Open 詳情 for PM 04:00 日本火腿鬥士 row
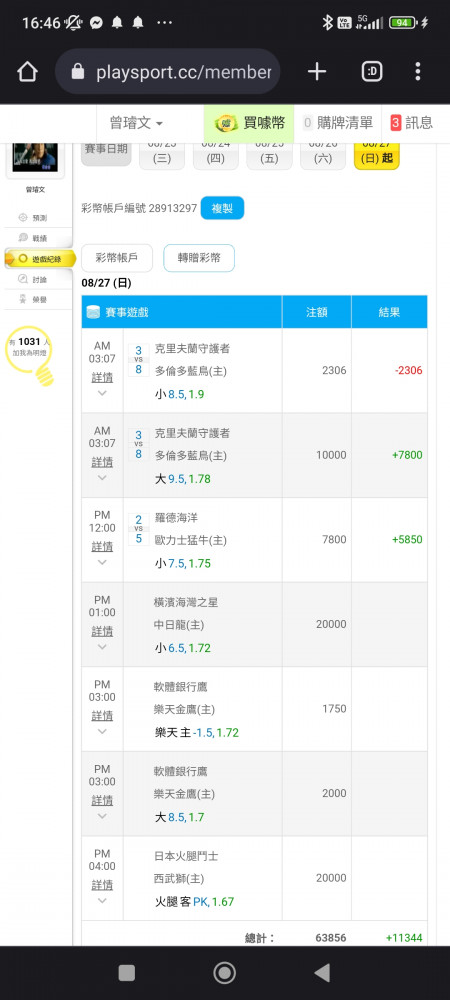450x1000 pixels. coord(102,885)
